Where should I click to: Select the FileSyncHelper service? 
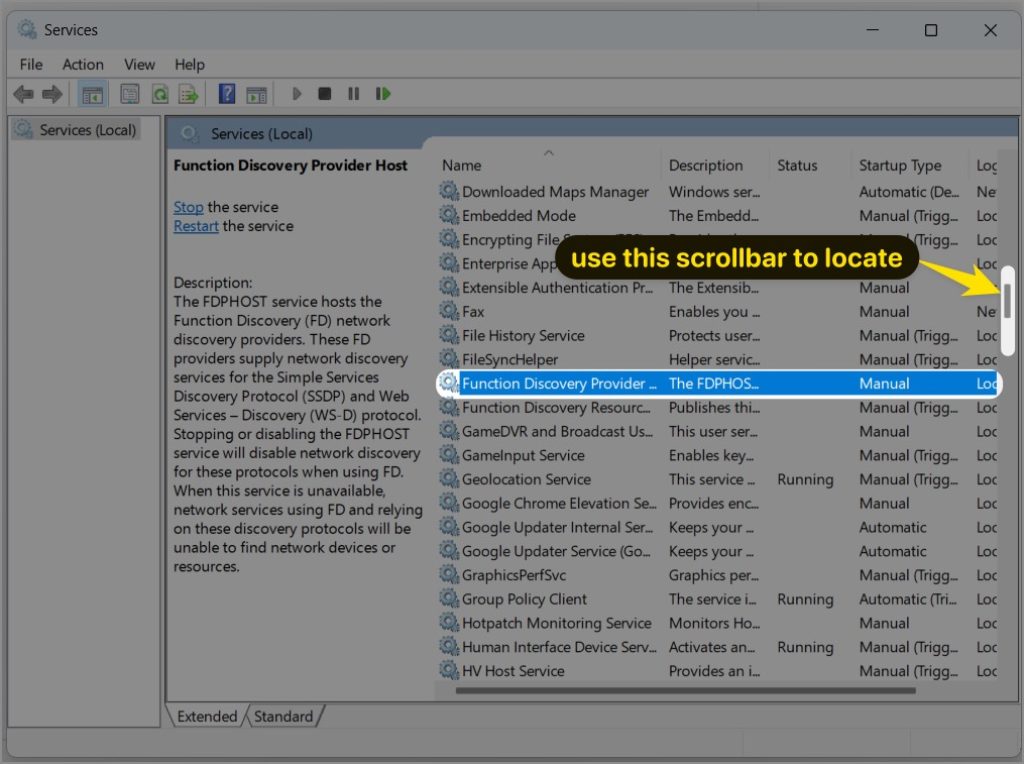(x=716, y=359)
